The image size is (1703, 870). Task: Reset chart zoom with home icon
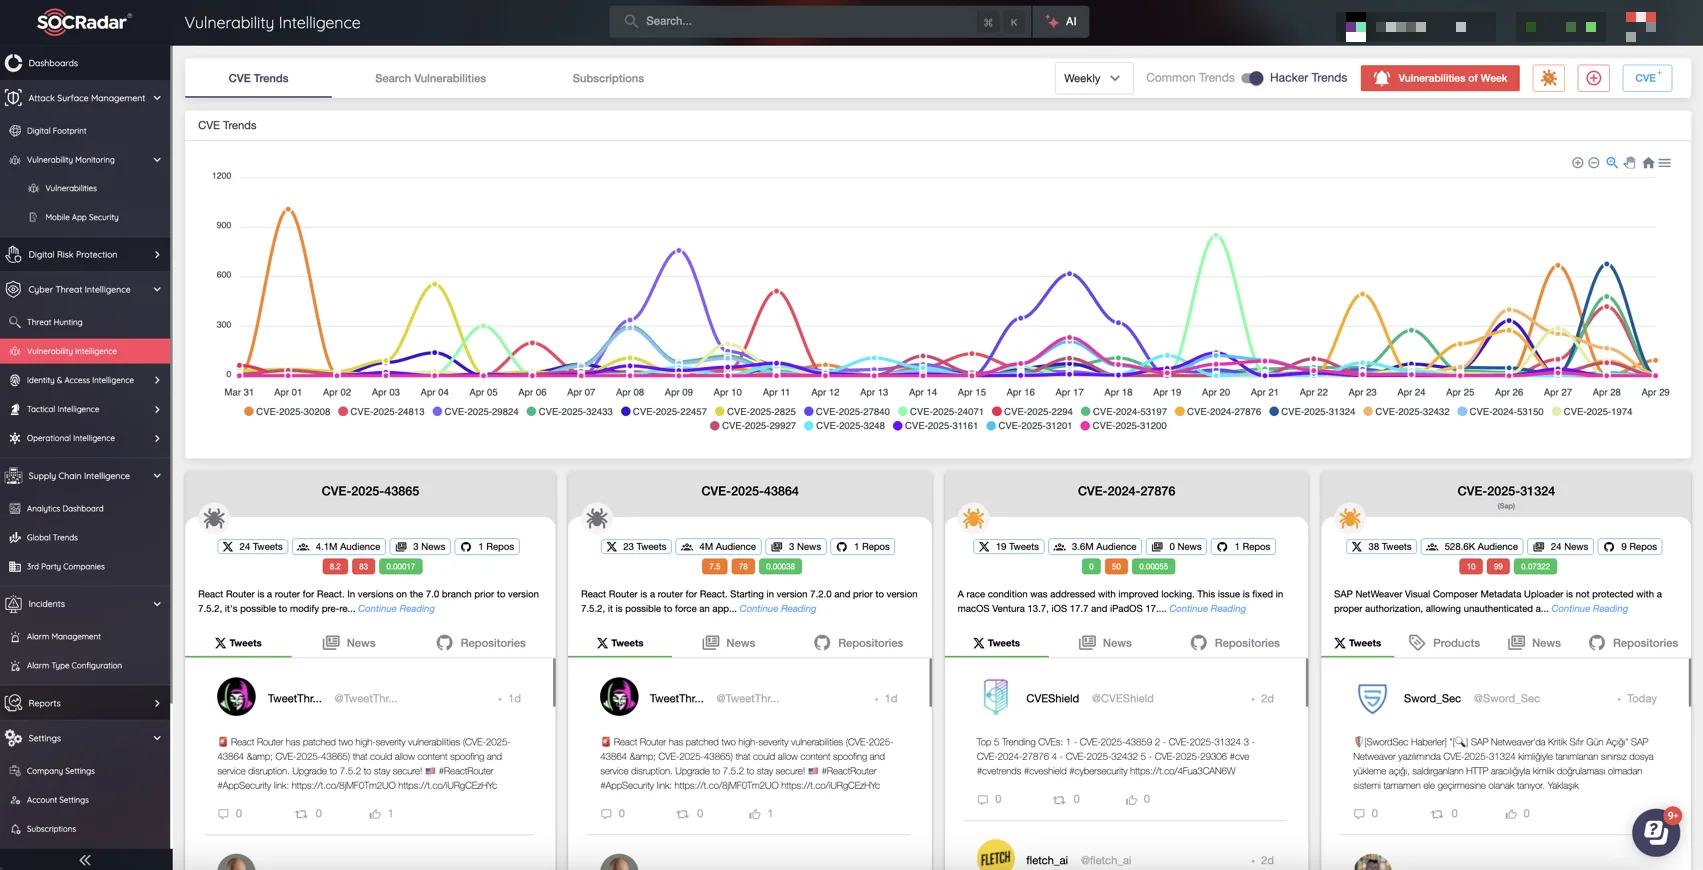coord(1648,163)
